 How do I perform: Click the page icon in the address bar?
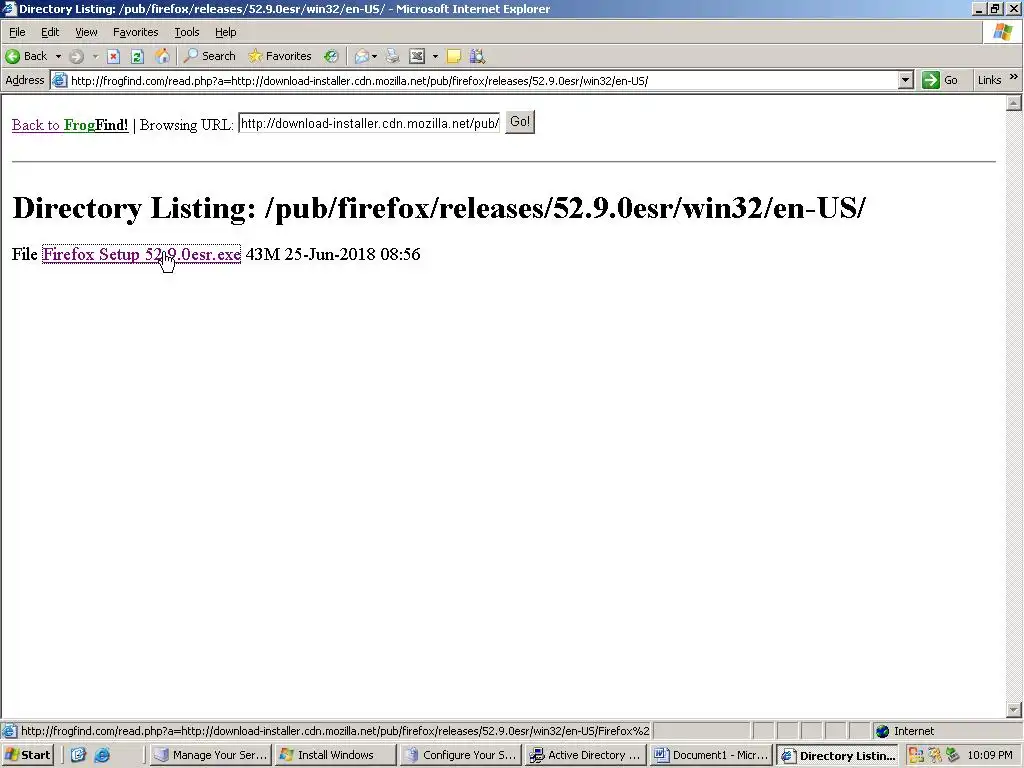(59, 80)
